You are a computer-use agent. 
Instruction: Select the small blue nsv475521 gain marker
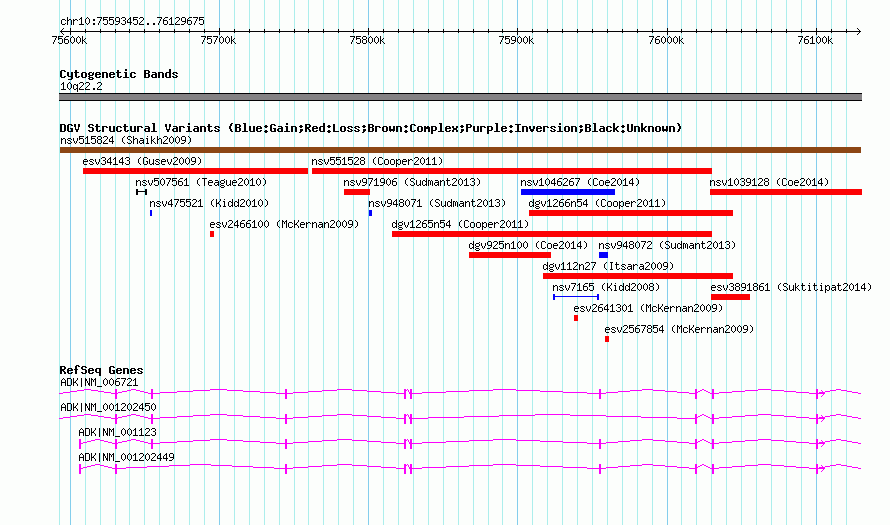click(x=151, y=213)
